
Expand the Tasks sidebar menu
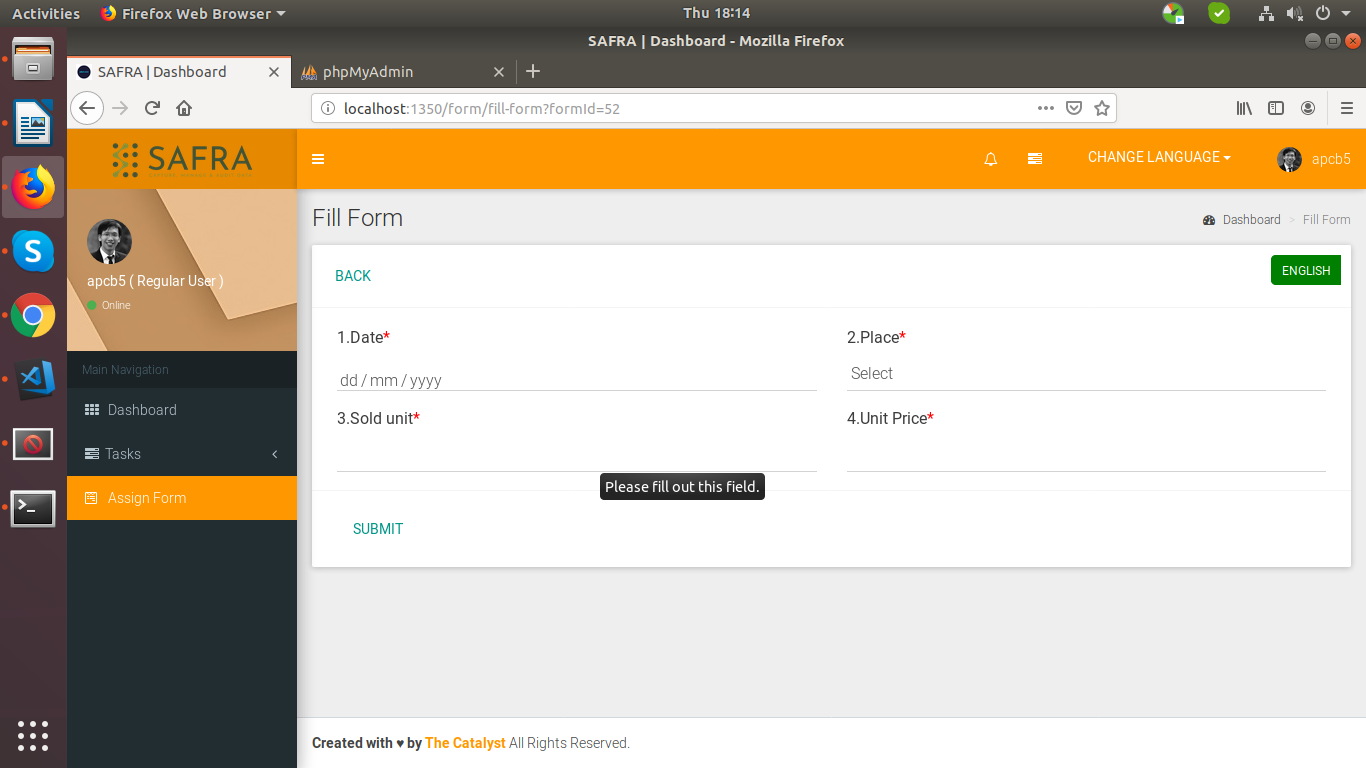click(x=182, y=454)
